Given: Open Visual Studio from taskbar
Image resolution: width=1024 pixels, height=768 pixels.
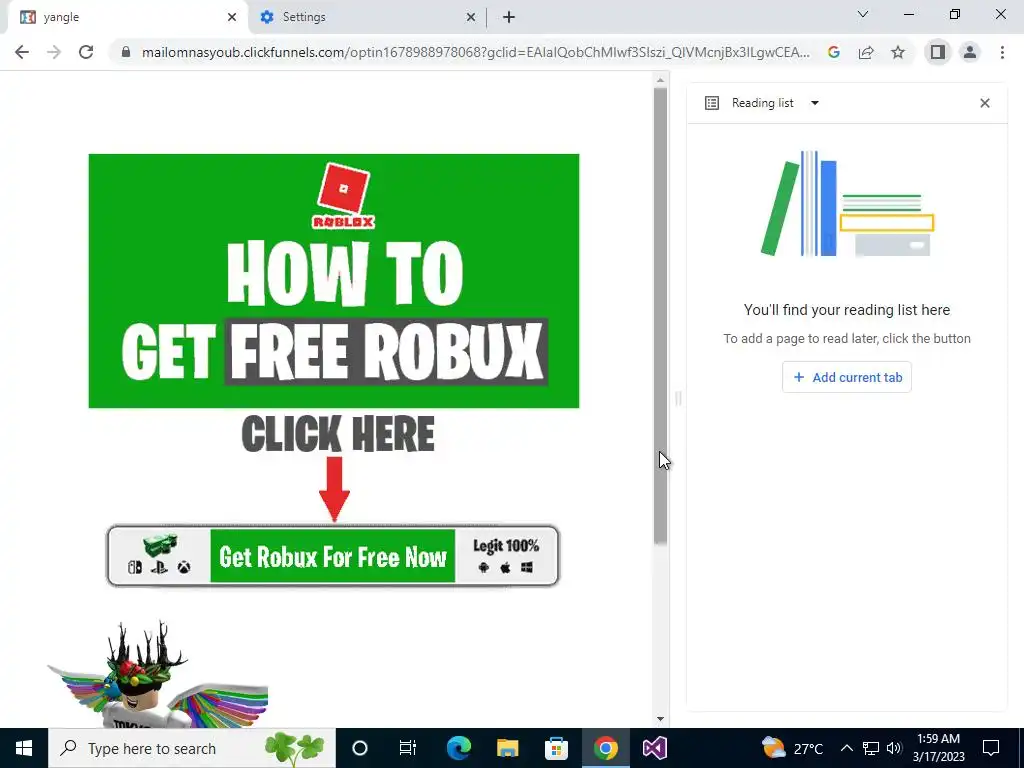Looking at the screenshot, I should 654,748.
